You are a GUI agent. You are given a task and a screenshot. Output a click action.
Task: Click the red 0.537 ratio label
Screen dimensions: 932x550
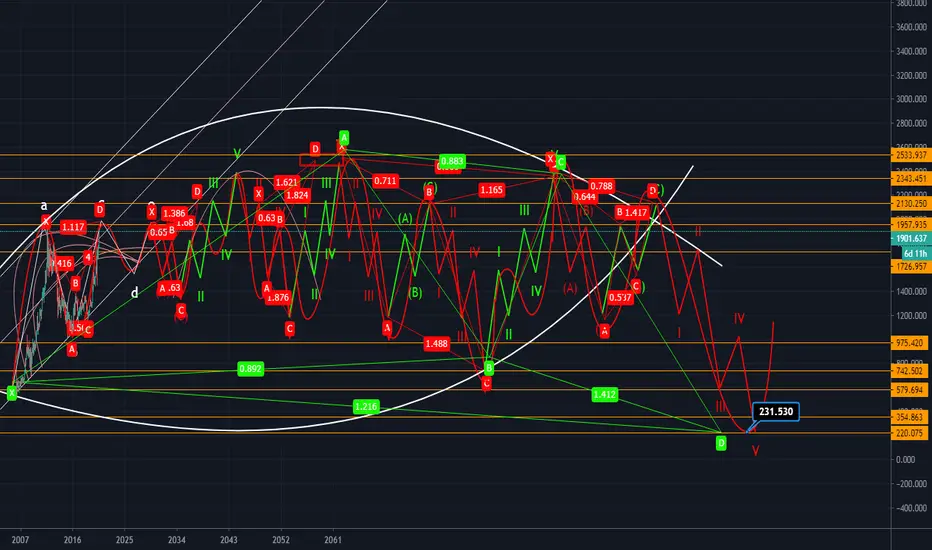pos(620,297)
